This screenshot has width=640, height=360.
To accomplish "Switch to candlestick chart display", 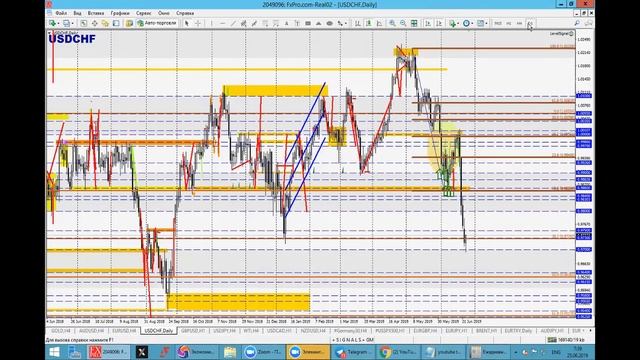I will pyautogui.click(x=368, y=23).
